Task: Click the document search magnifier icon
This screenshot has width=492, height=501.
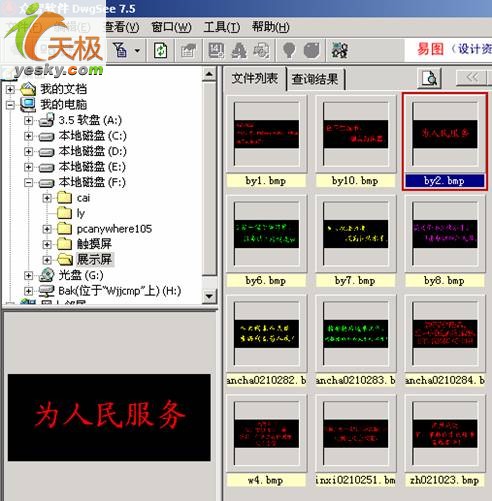Action: pyautogui.click(x=429, y=78)
